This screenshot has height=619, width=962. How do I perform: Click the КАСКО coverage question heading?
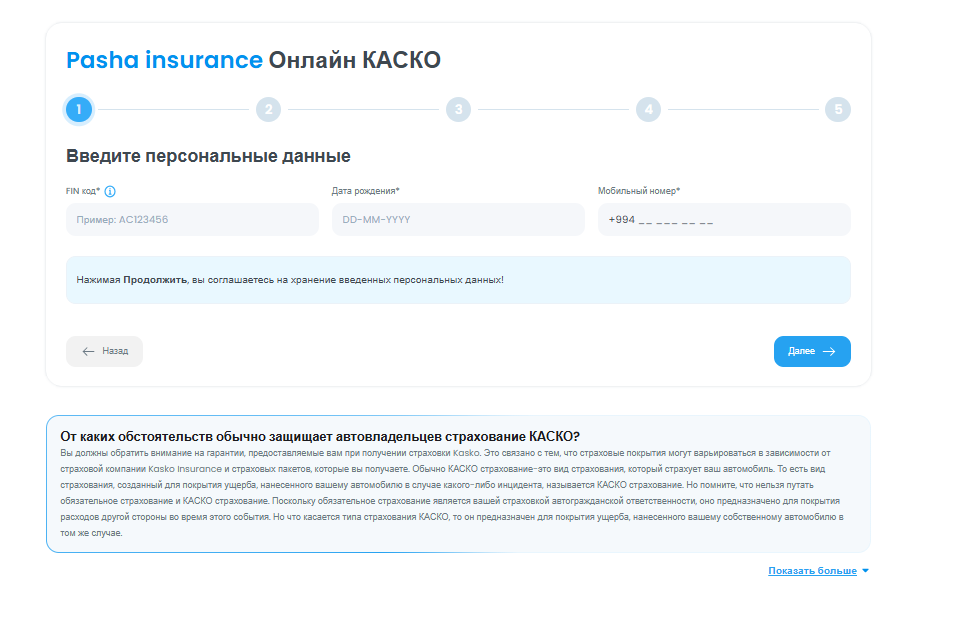[320, 437]
